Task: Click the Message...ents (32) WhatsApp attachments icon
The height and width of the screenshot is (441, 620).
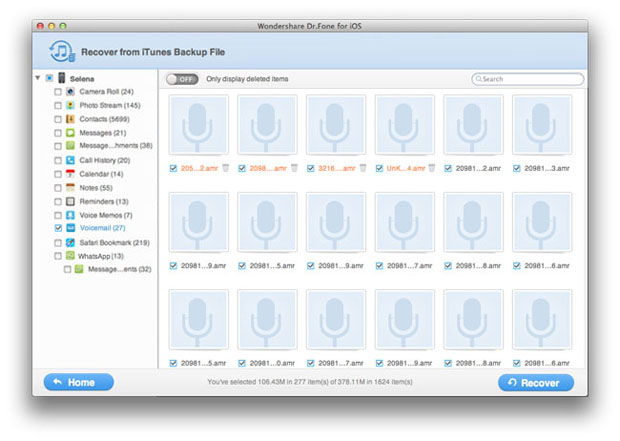Action: coord(79,269)
